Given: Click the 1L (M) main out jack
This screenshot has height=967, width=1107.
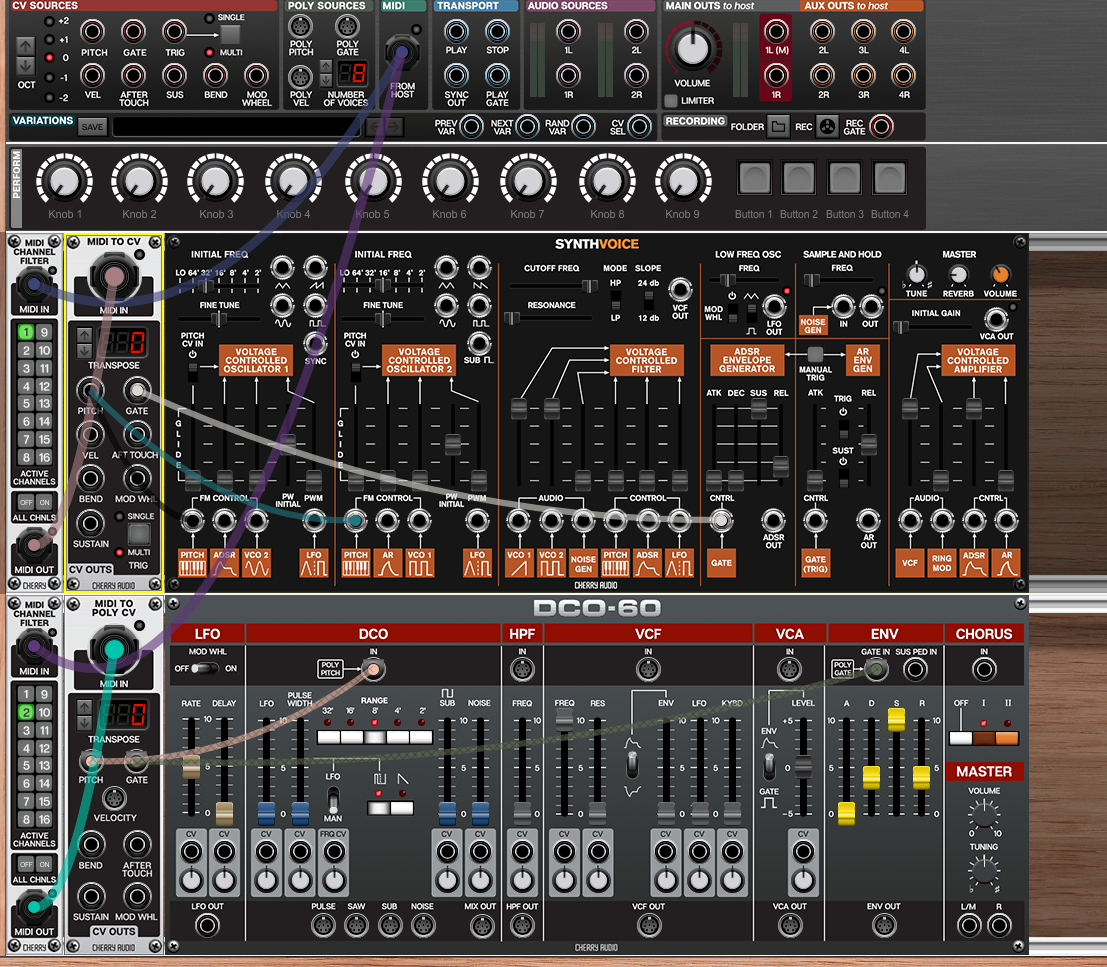Looking at the screenshot, I should 776,32.
